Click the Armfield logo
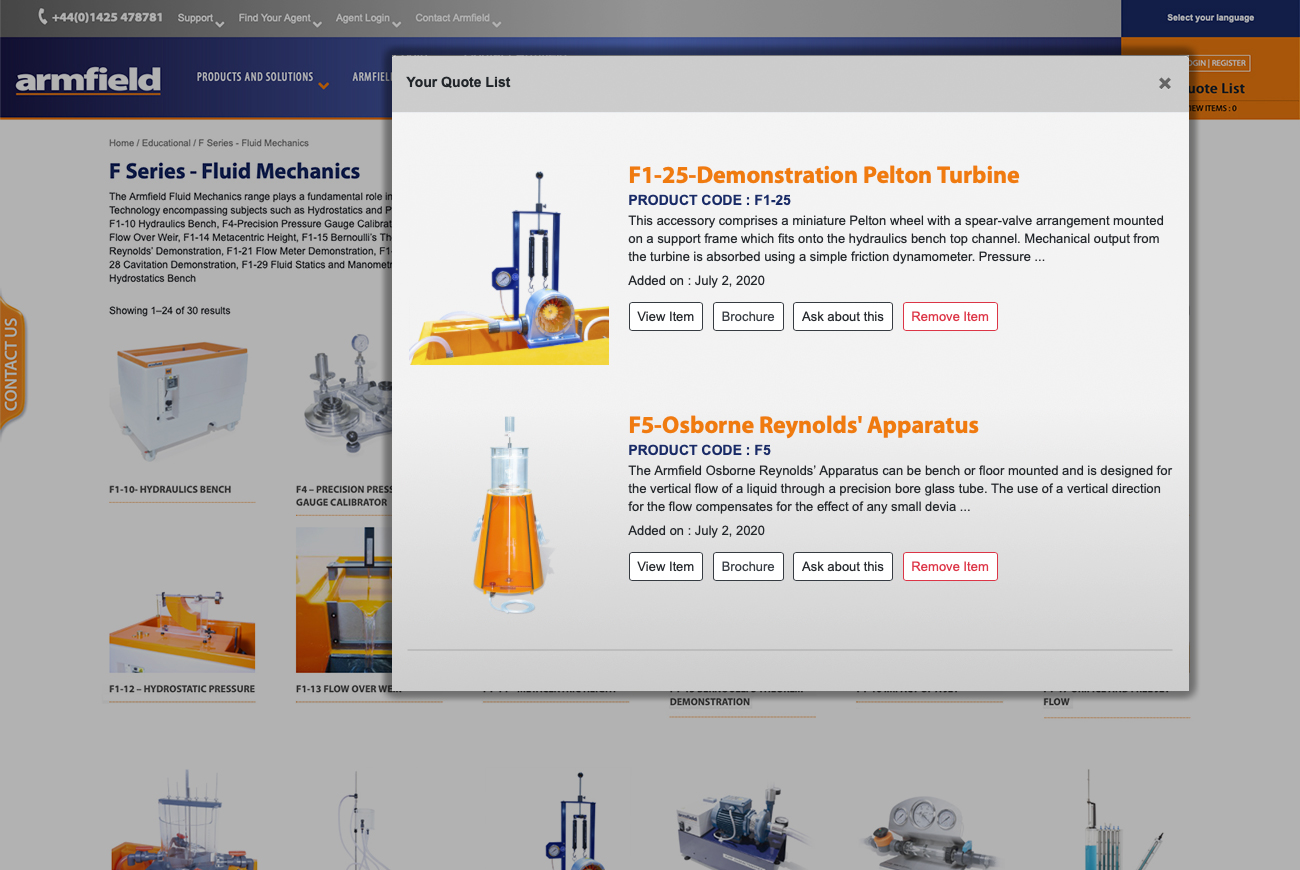The image size is (1300, 870). coord(88,80)
